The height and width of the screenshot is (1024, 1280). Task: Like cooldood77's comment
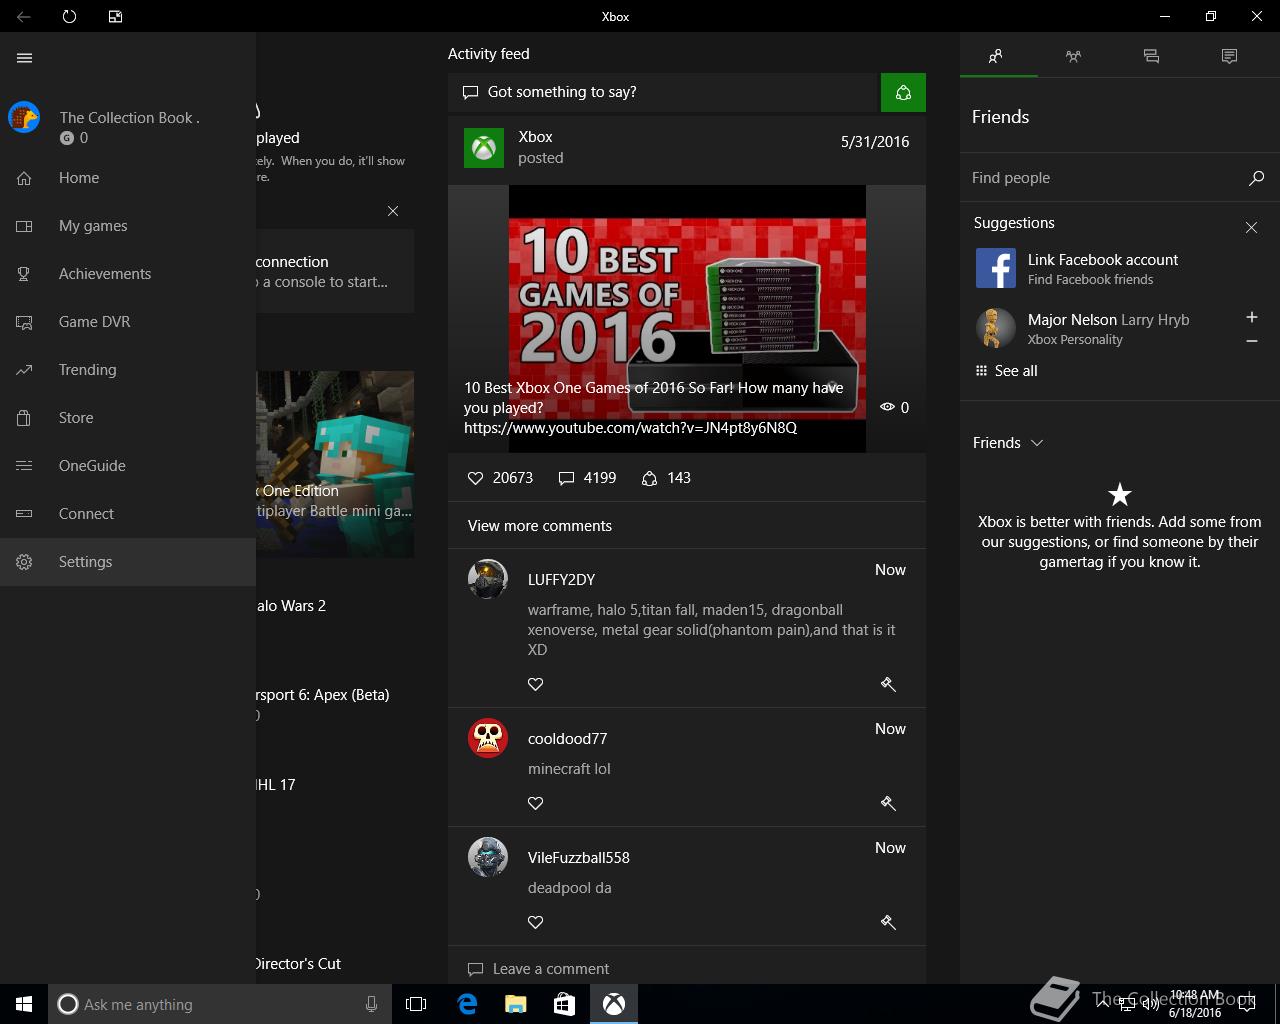click(x=536, y=803)
